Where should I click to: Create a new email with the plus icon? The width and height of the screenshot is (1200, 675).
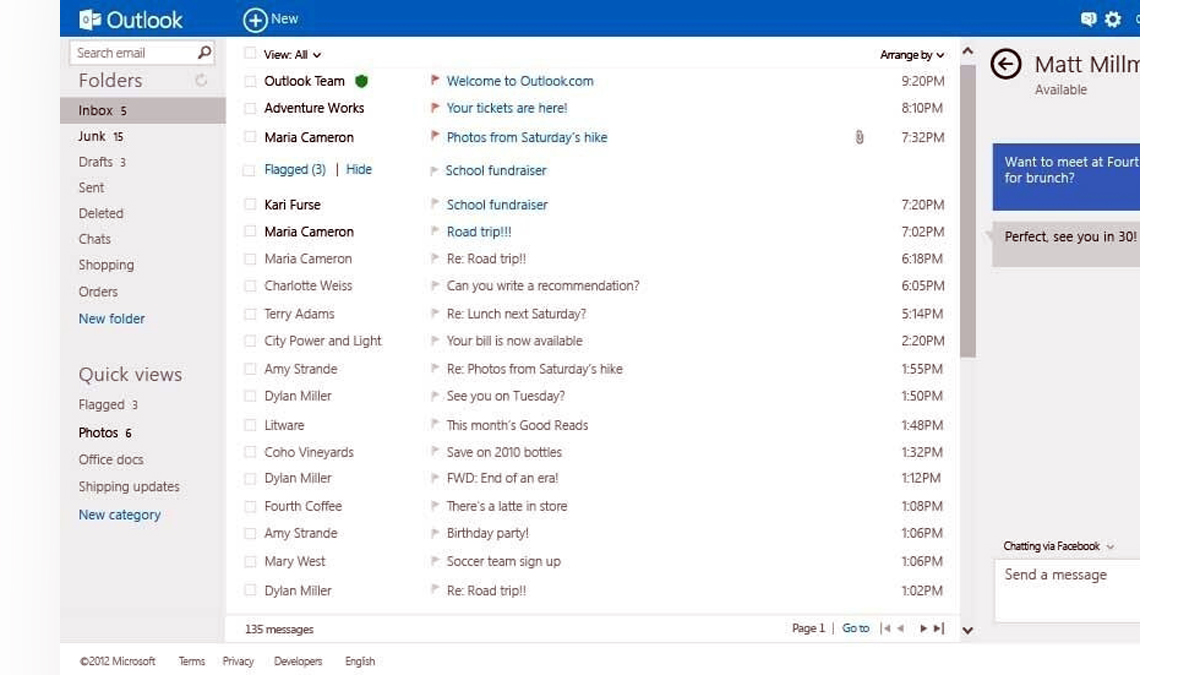[255, 19]
